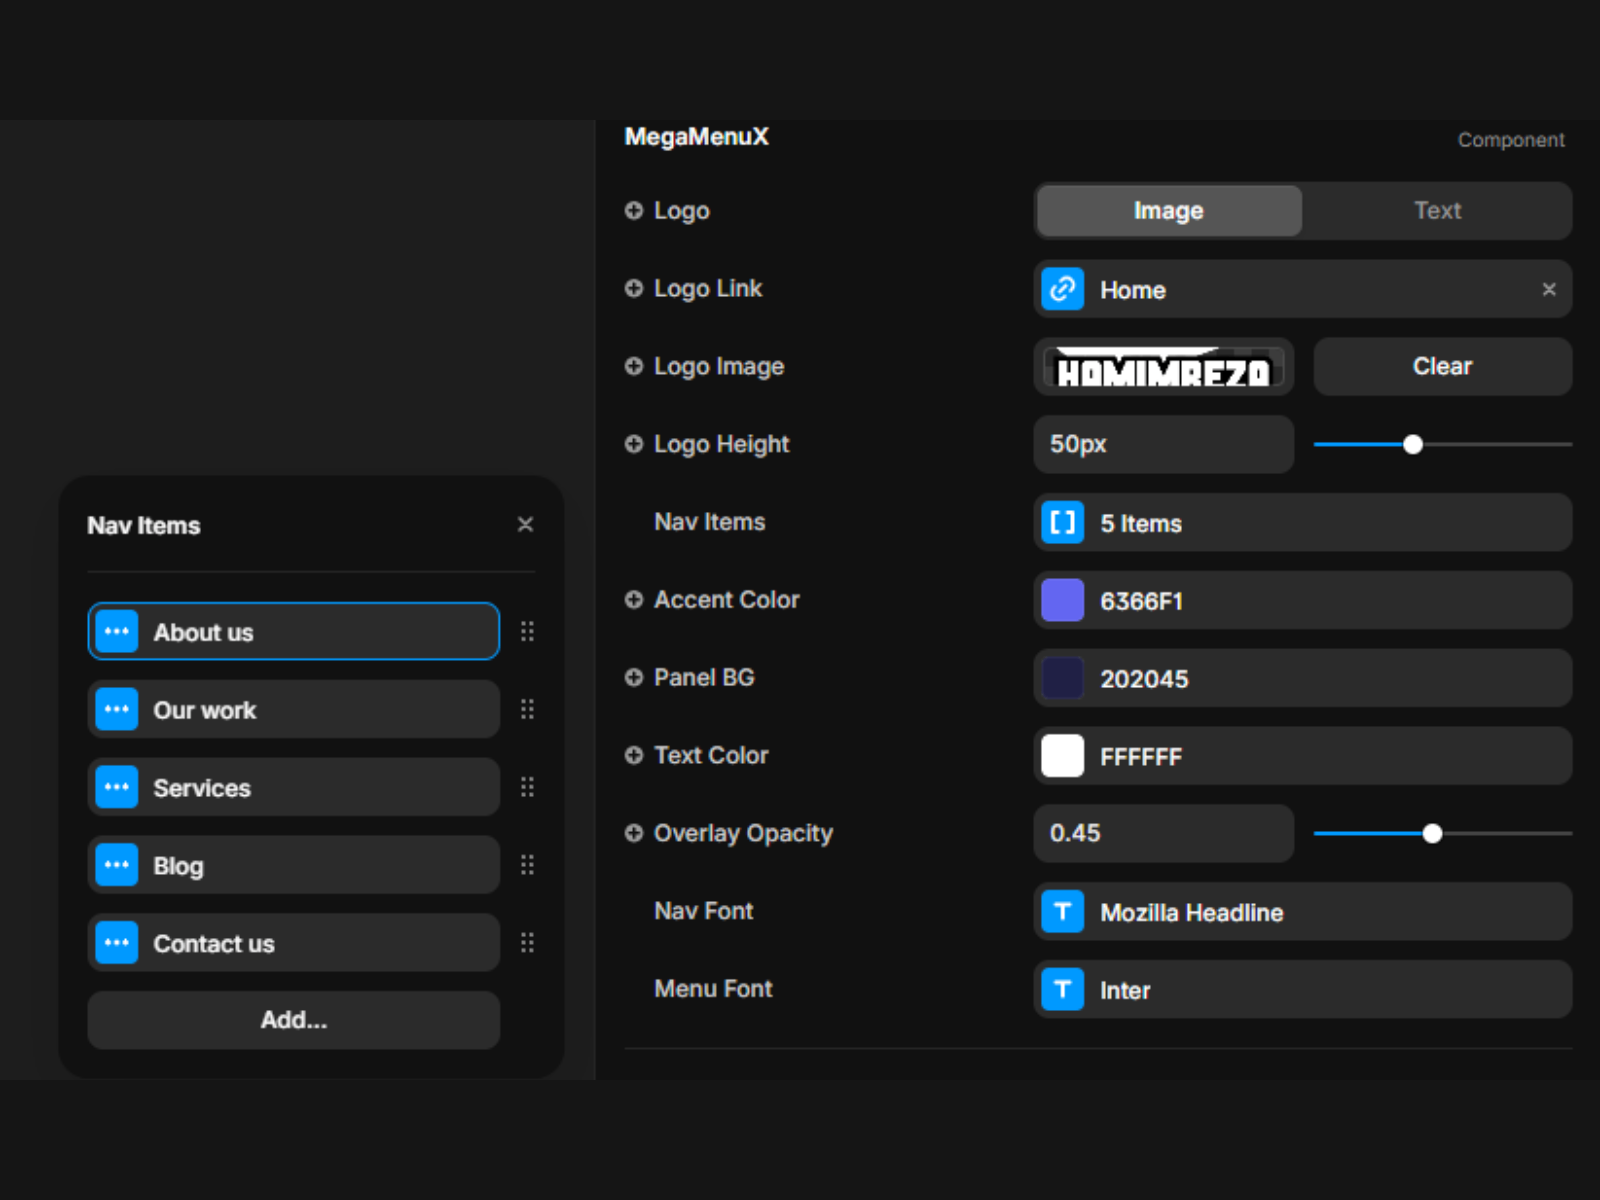Select Image as the Logo type
Image resolution: width=1600 pixels, height=1200 pixels.
click(x=1168, y=211)
